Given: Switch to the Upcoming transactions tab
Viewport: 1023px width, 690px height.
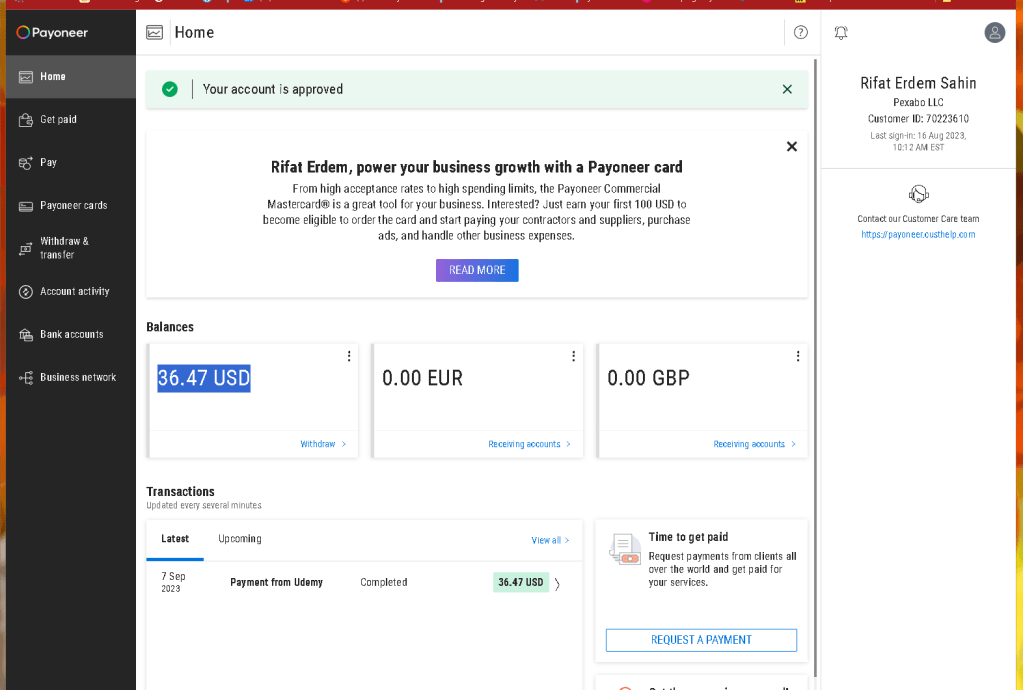Looking at the screenshot, I should [x=239, y=539].
